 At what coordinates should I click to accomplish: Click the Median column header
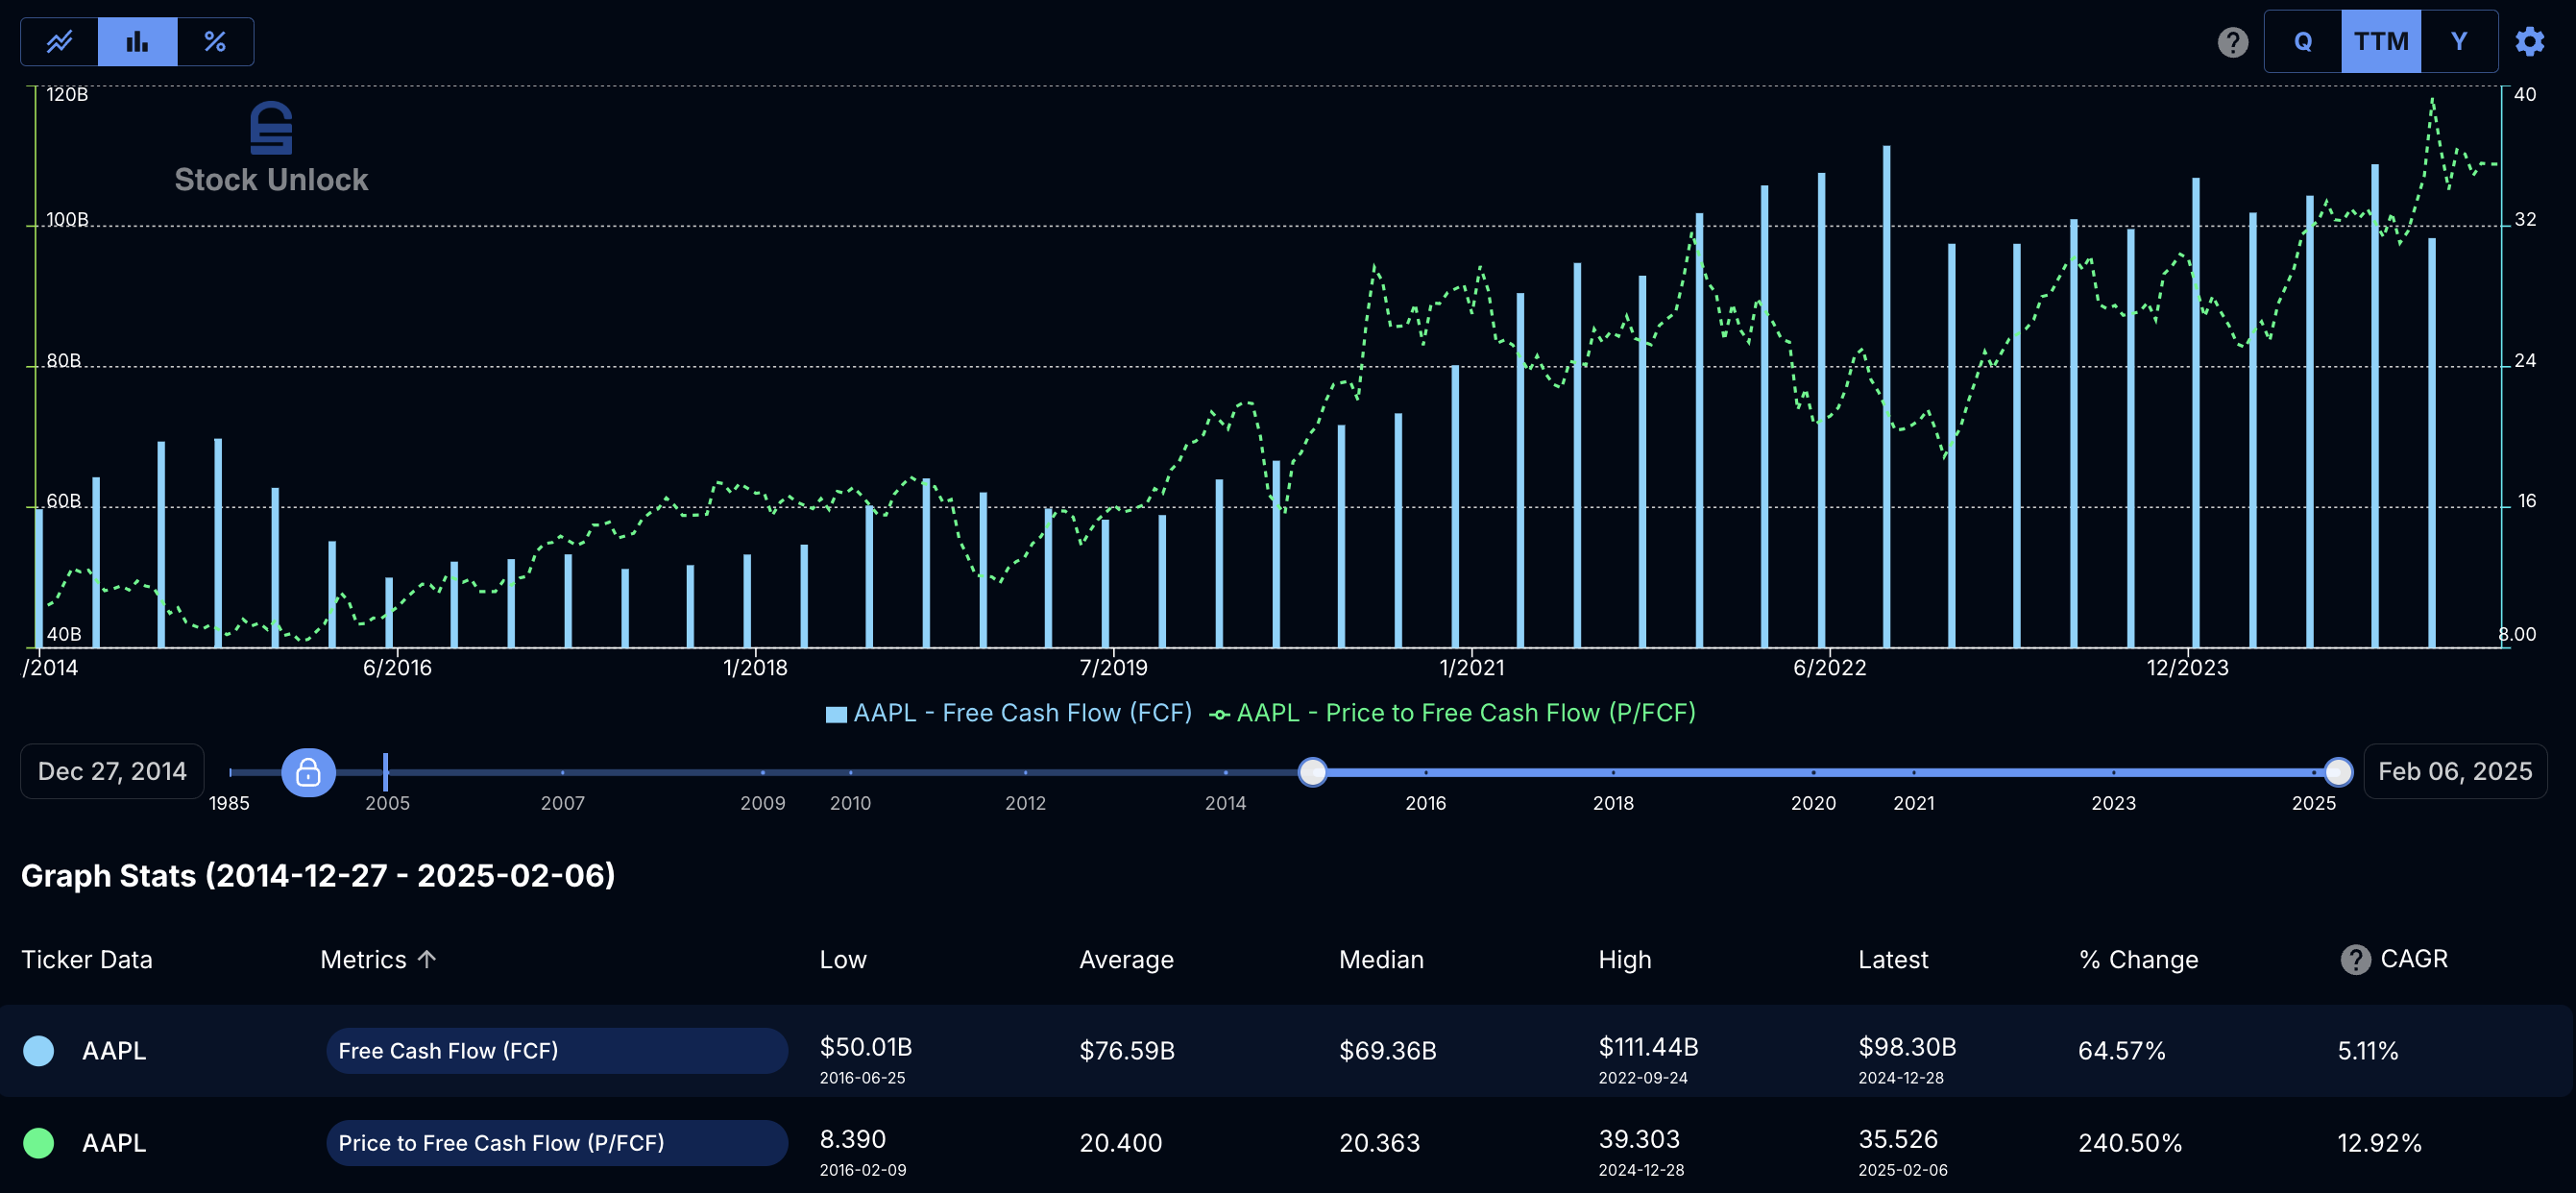coord(1381,959)
